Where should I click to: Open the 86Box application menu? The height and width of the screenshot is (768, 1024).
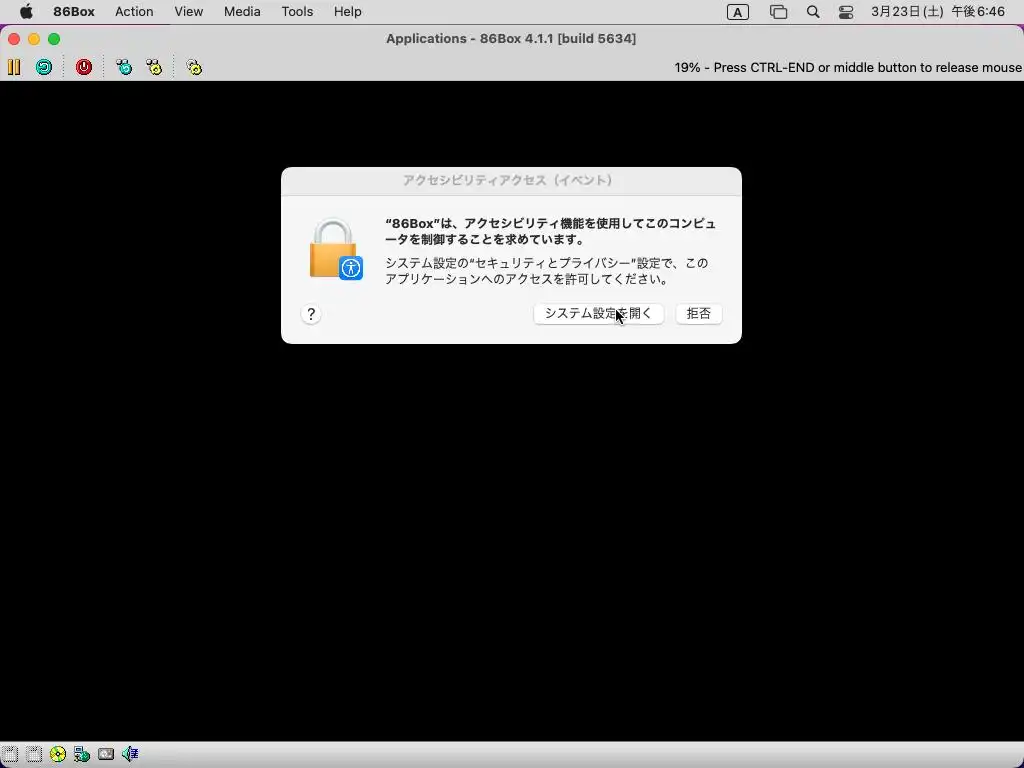[74, 12]
